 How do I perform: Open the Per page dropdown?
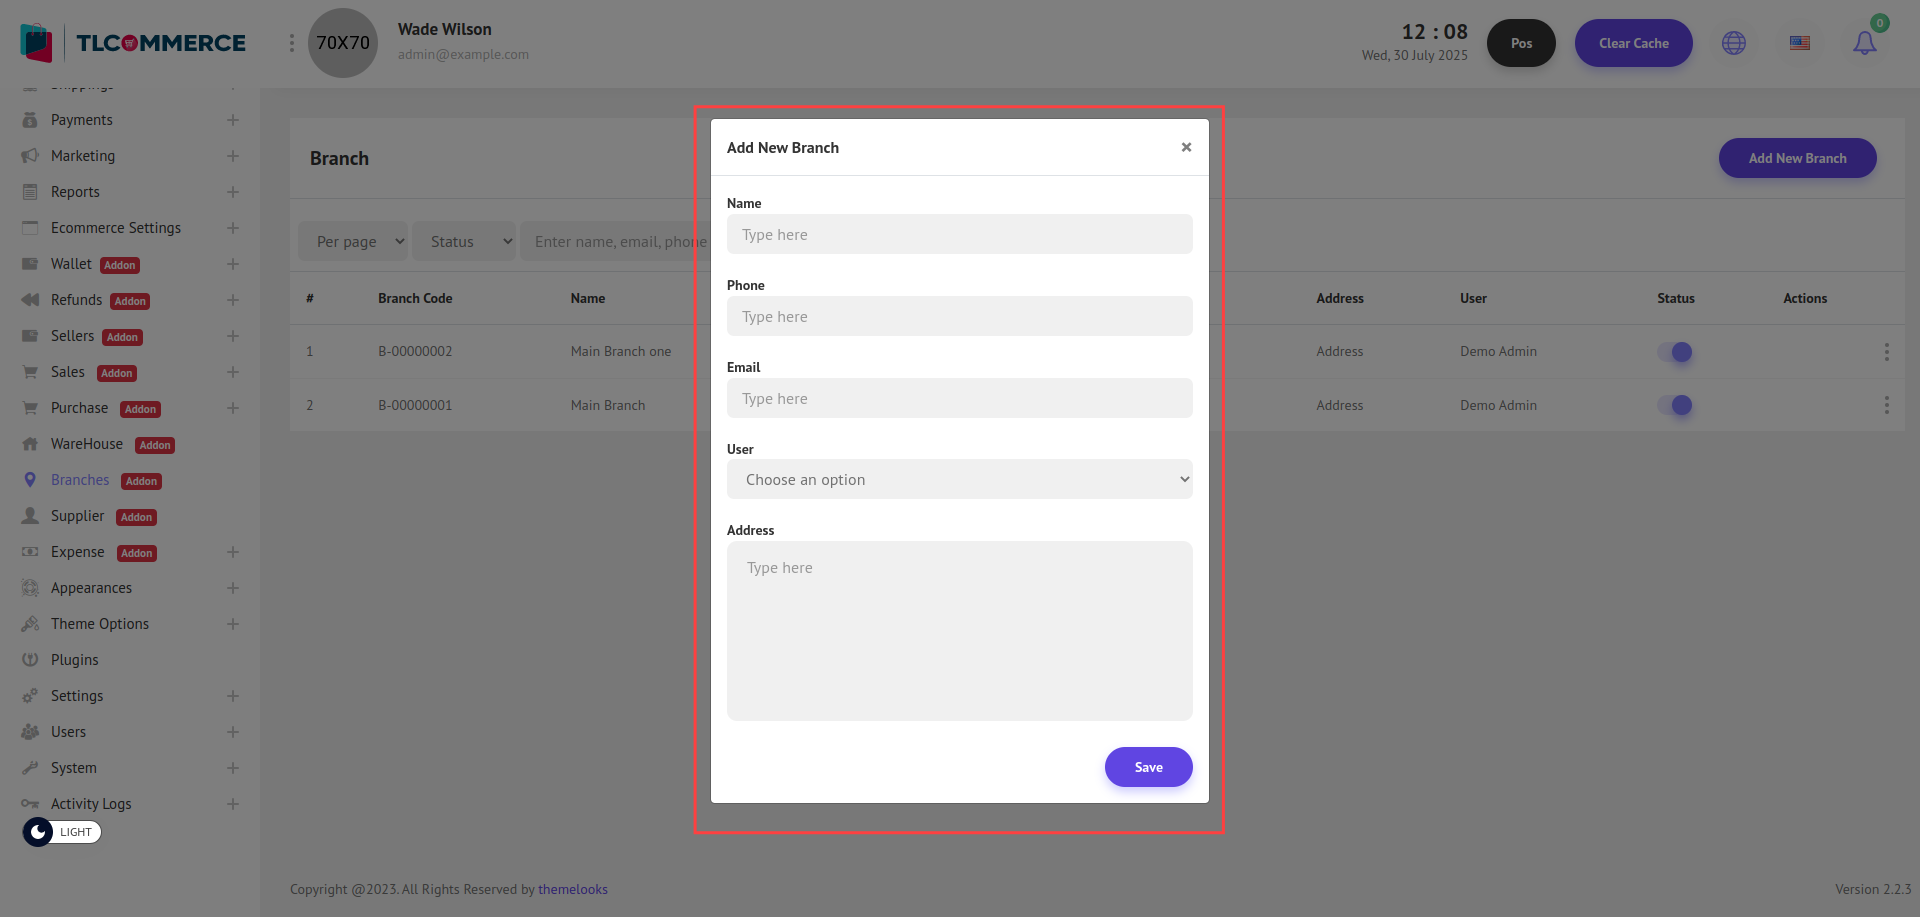[353, 241]
